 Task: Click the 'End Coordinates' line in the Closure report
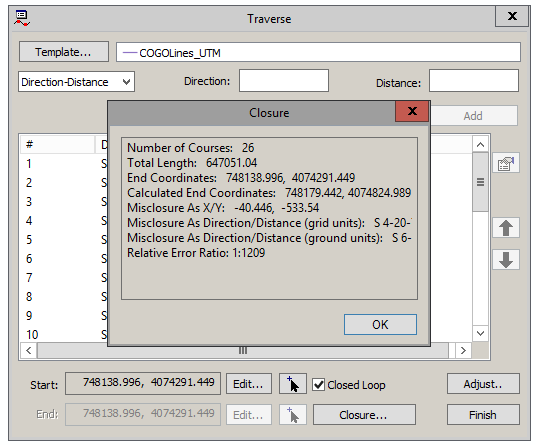[241, 178]
